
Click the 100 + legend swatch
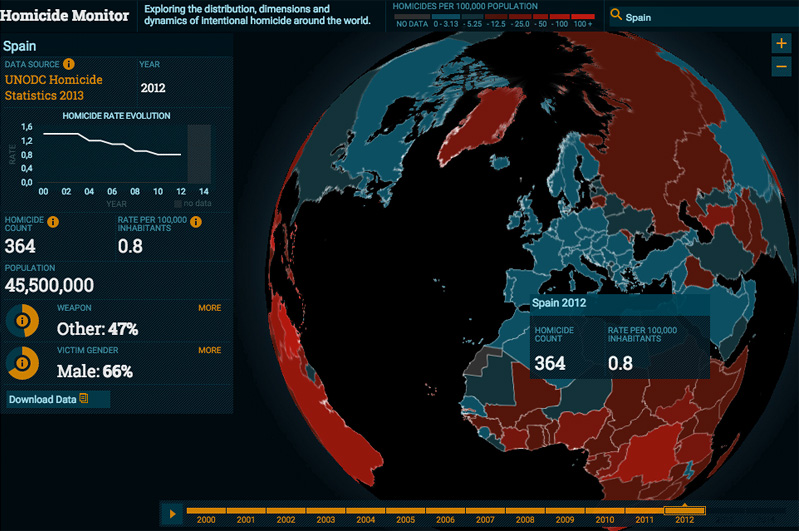pyautogui.click(x=582, y=17)
